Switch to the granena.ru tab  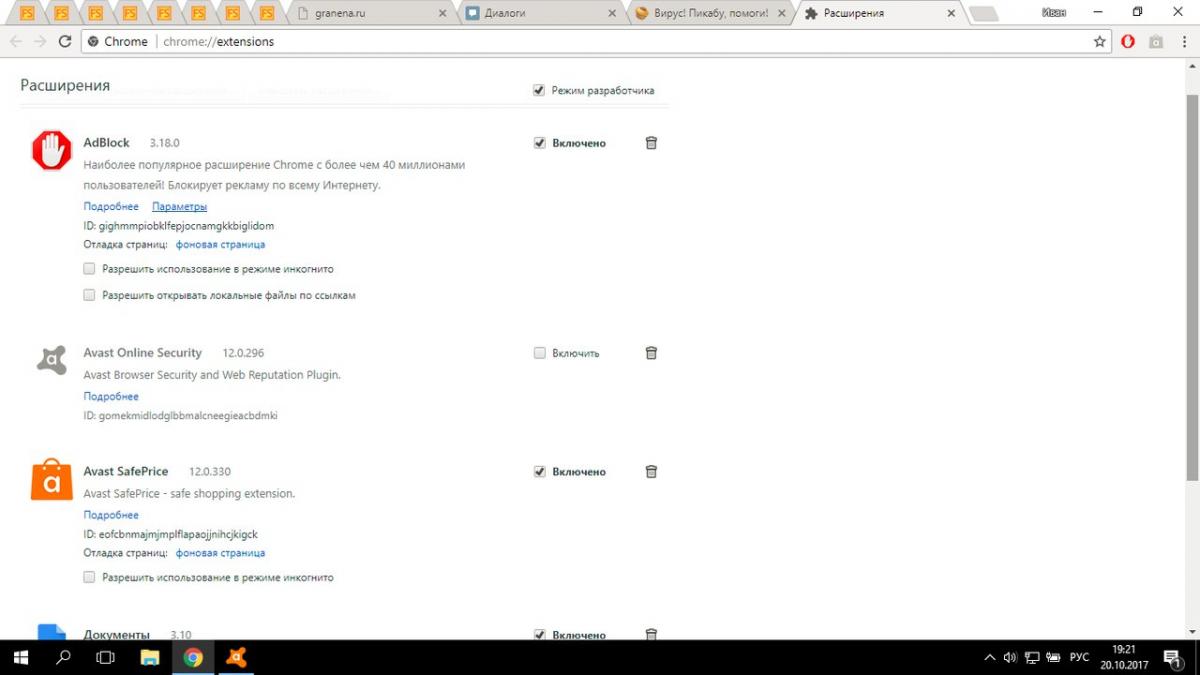click(370, 13)
